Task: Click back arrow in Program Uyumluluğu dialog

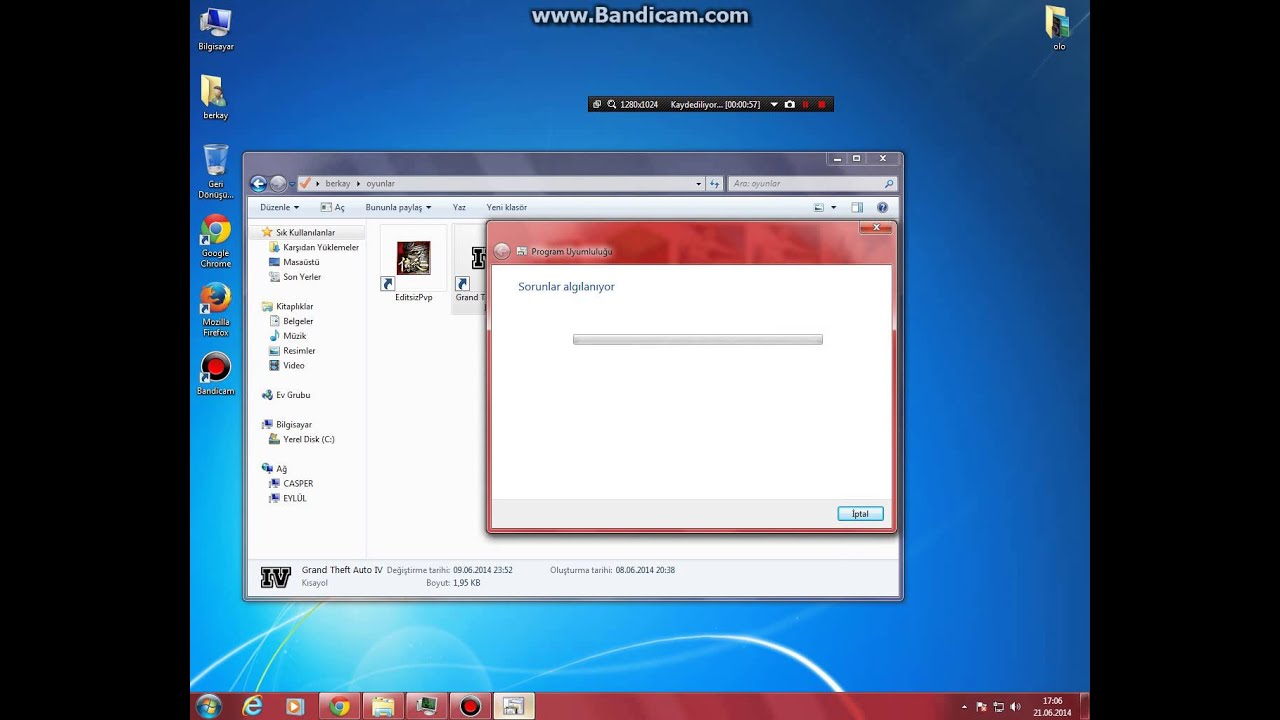Action: [502, 251]
